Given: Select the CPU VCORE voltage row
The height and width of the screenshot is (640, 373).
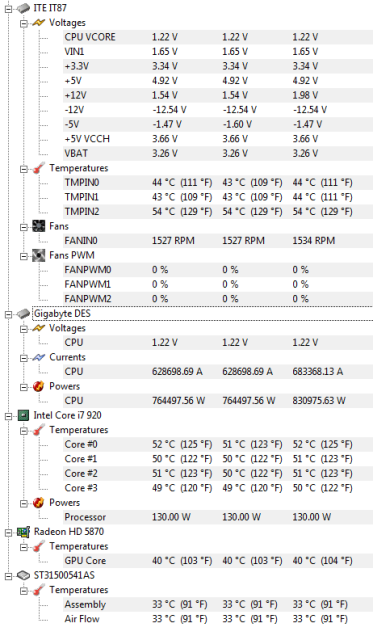Looking at the screenshot, I should click(218, 37).
